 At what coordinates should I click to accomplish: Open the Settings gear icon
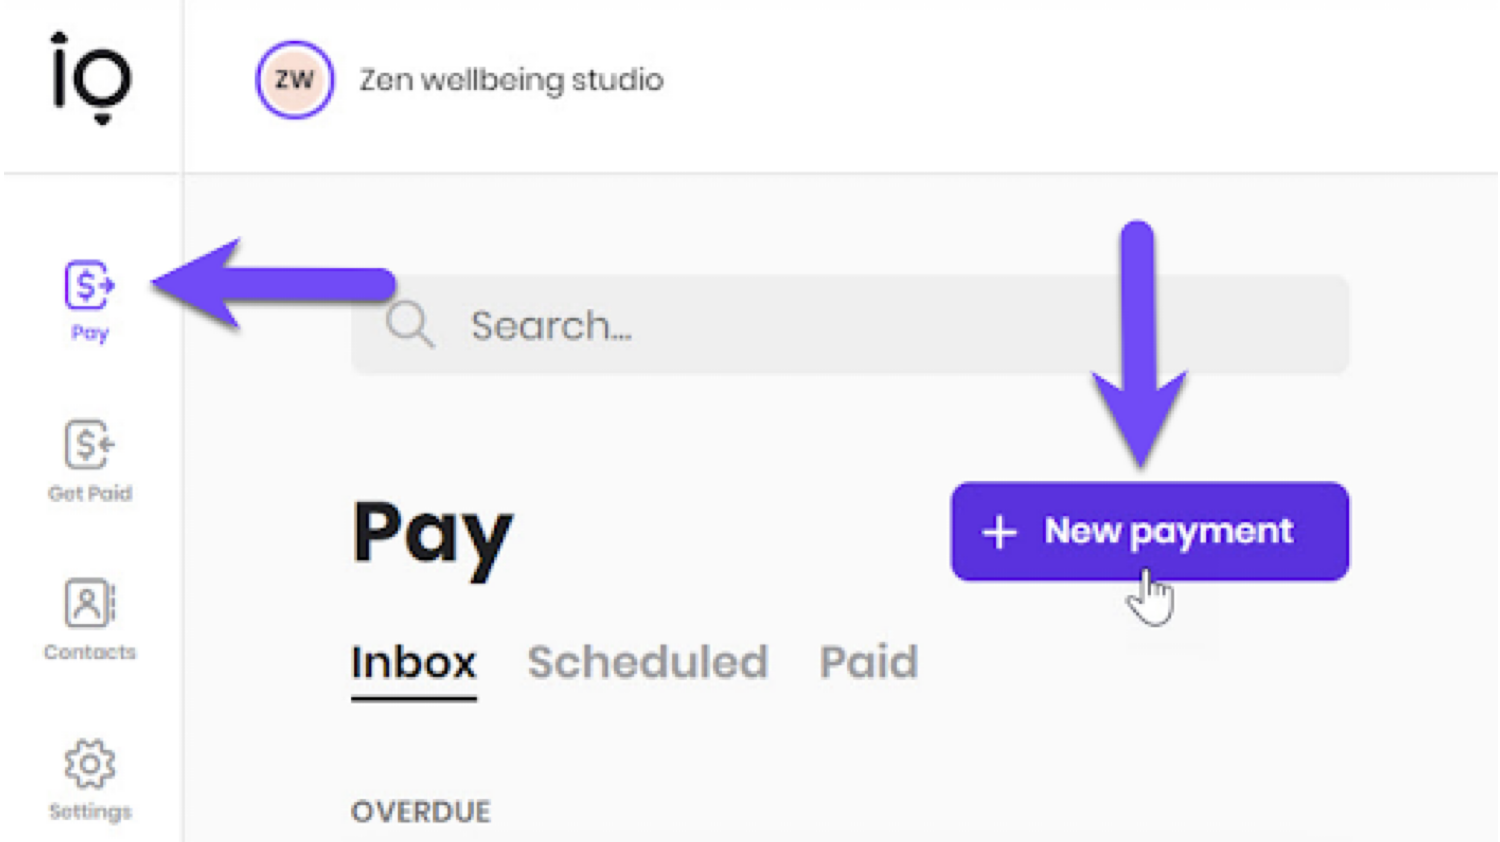[89, 764]
